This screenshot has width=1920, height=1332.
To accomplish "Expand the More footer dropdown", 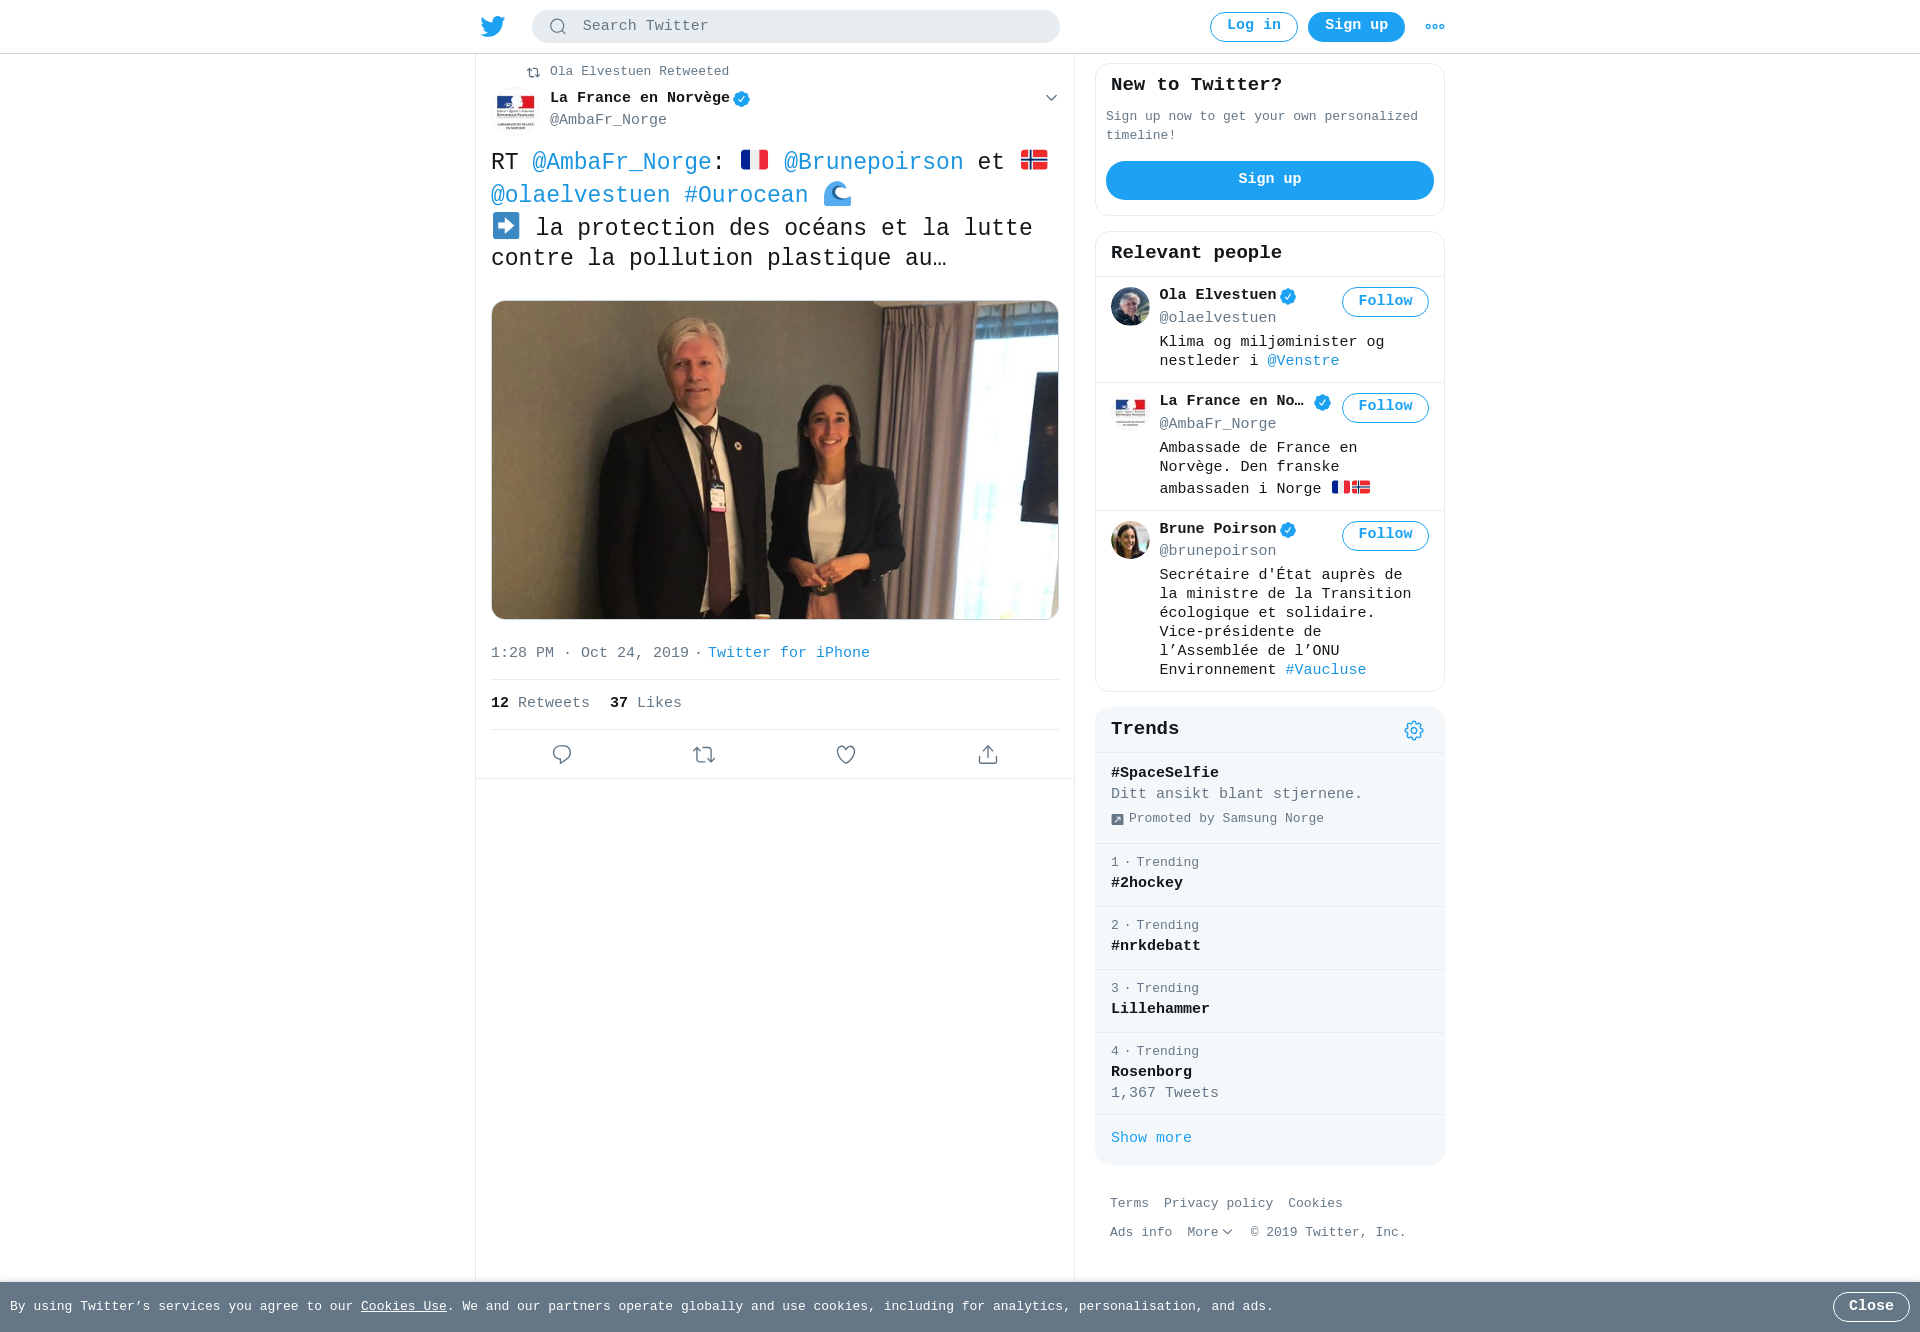I will pyautogui.click(x=1210, y=1232).
